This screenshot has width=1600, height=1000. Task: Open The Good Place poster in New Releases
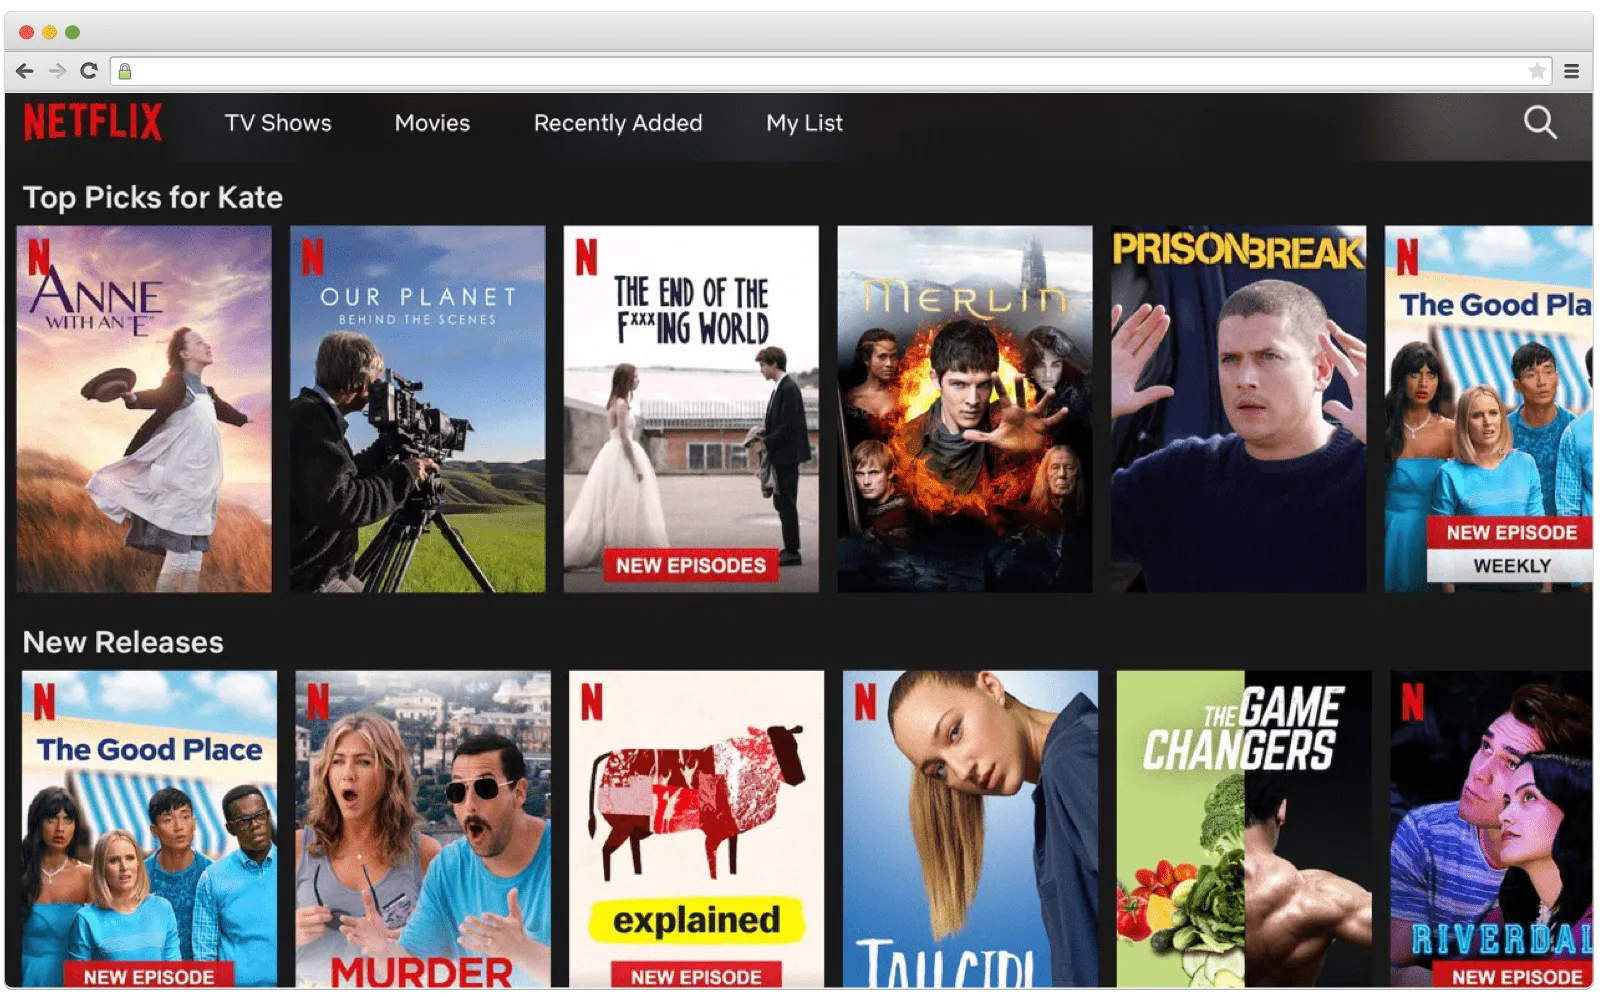point(149,829)
